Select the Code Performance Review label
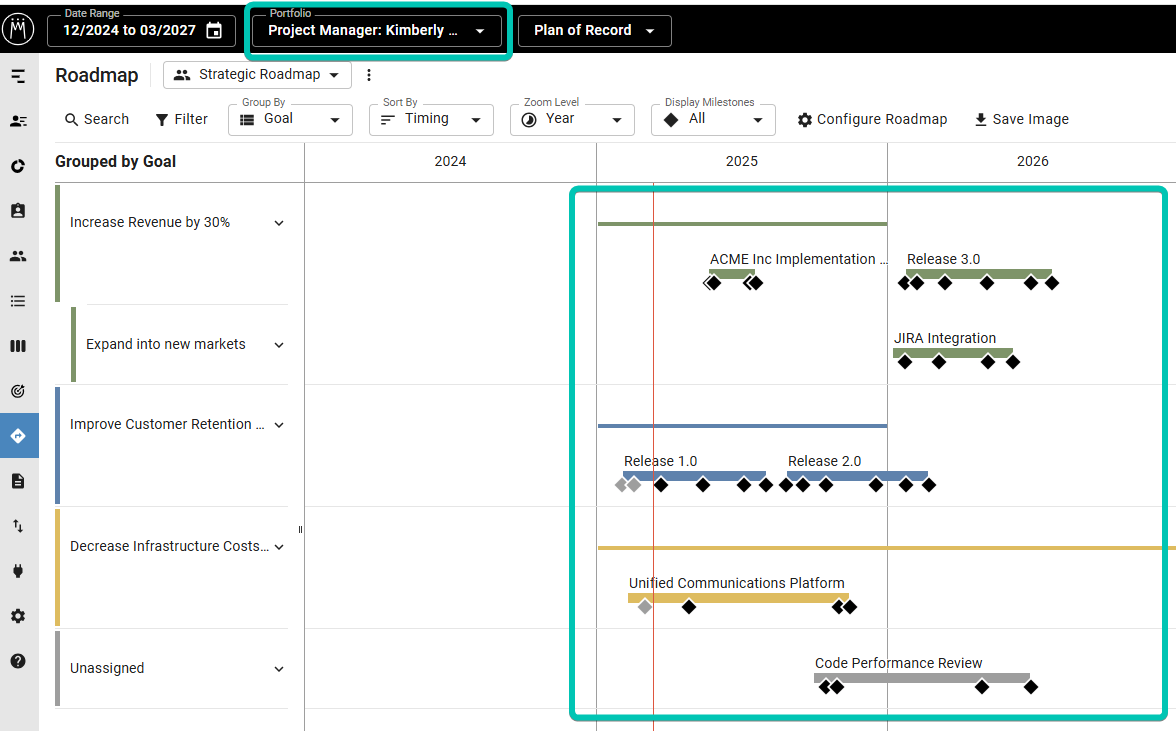The width and height of the screenshot is (1176, 731). tap(898, 663)
